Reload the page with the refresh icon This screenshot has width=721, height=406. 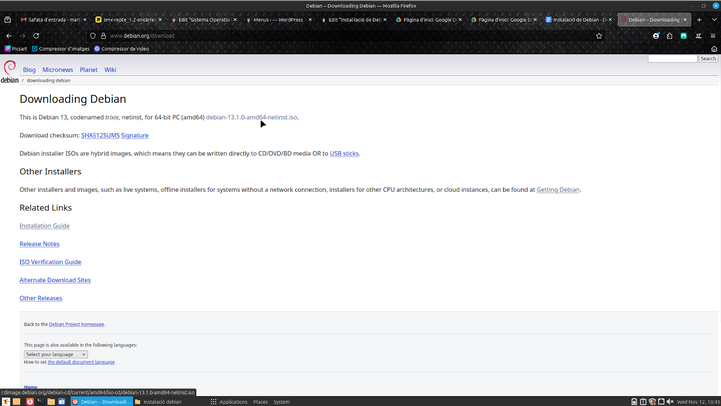pyautogui.click(x=36, y=36)
